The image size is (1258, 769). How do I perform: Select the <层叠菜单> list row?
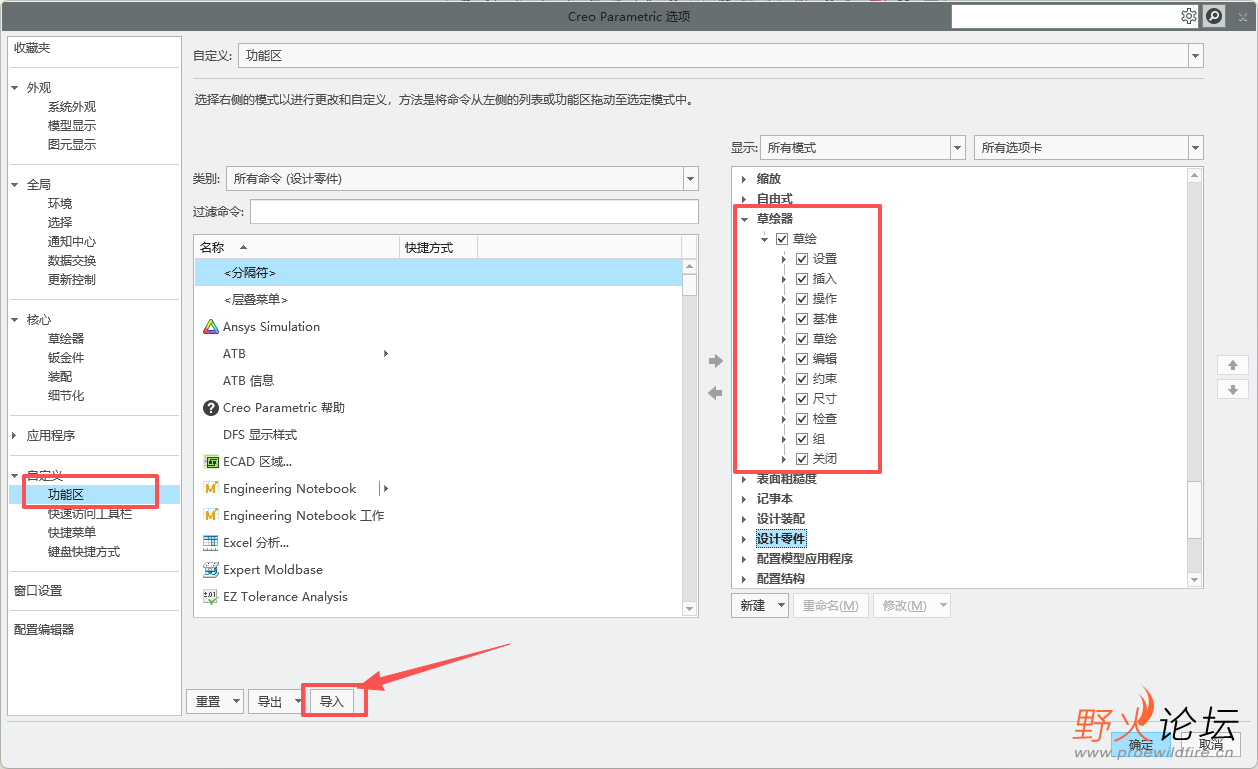point(438,300)
